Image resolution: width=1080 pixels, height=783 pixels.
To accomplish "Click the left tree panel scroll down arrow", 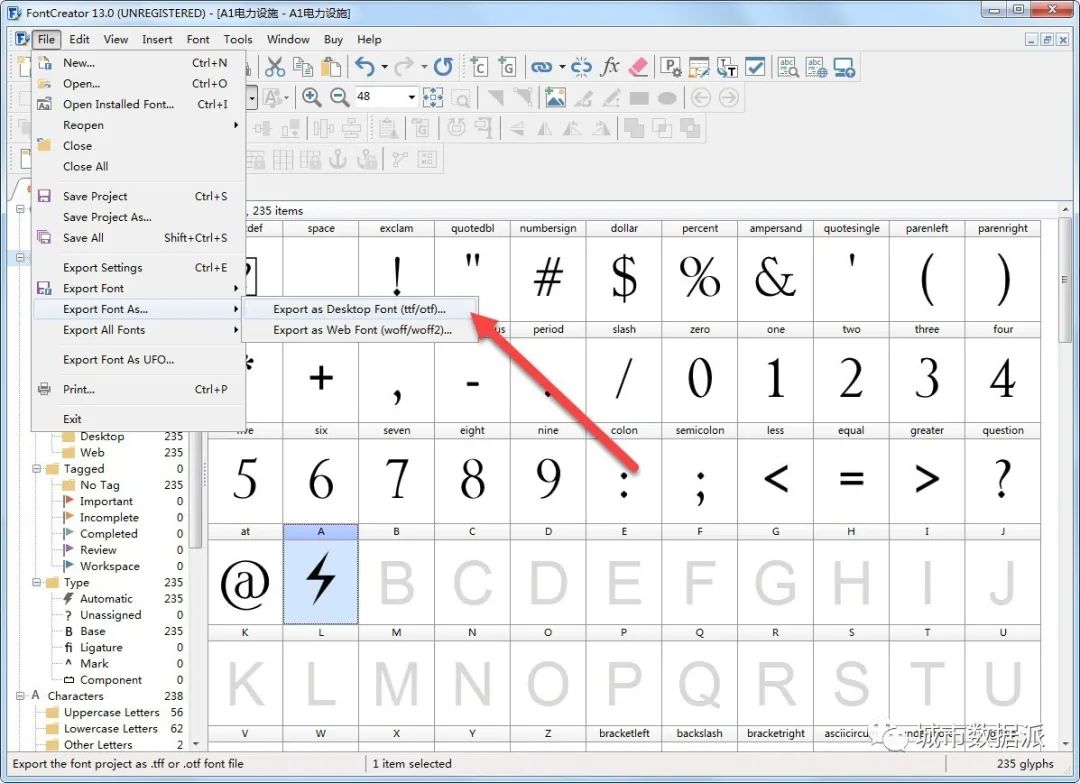I will 196,744.
